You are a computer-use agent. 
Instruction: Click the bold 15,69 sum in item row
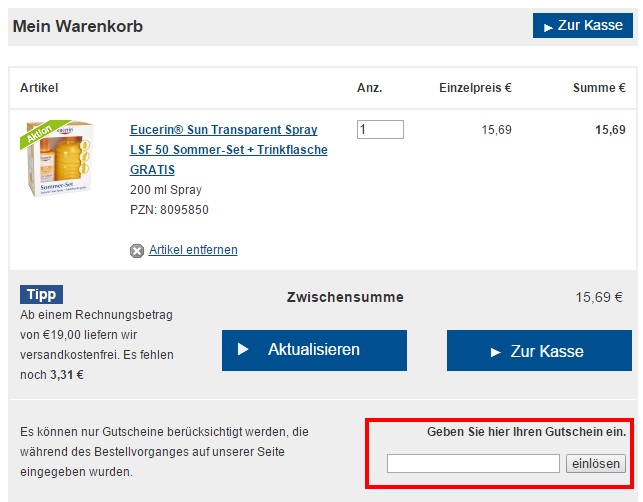[610, 130]
